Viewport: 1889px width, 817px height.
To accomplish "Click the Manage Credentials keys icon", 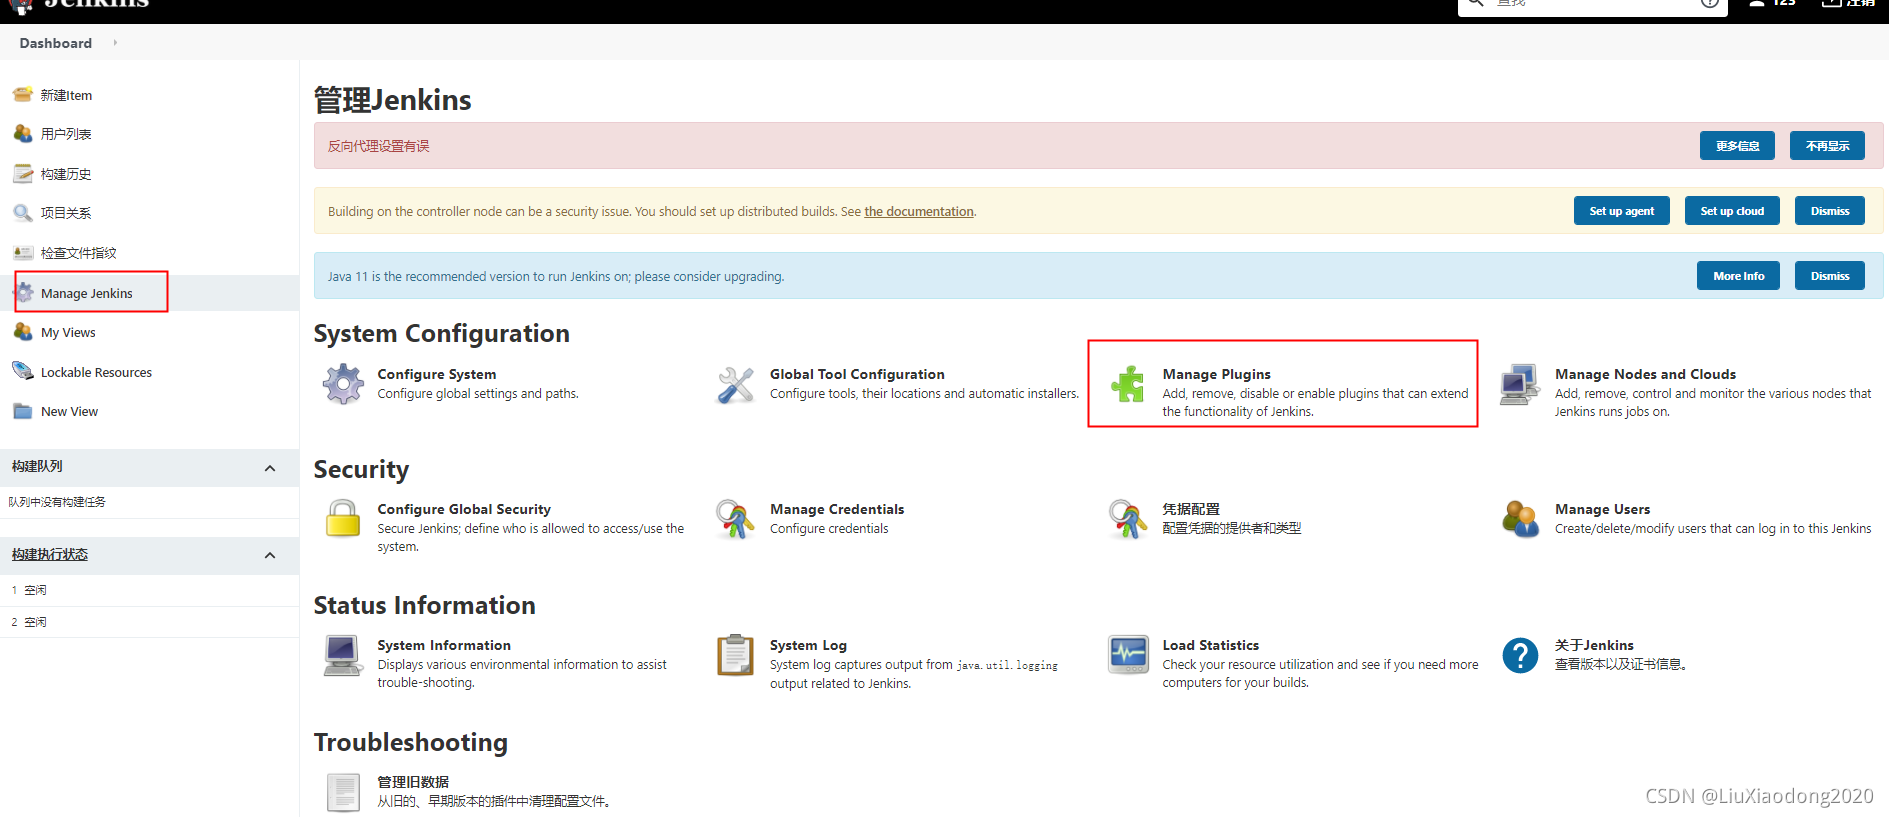I will click(x=735, y=519).
